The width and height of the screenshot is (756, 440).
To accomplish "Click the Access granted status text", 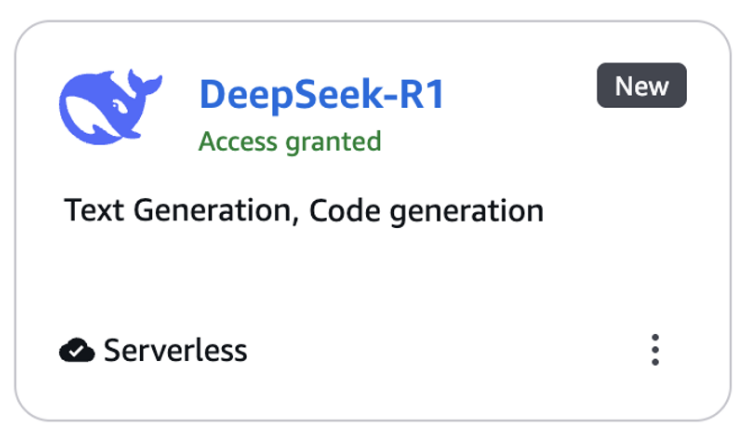I will click(290, 141).
